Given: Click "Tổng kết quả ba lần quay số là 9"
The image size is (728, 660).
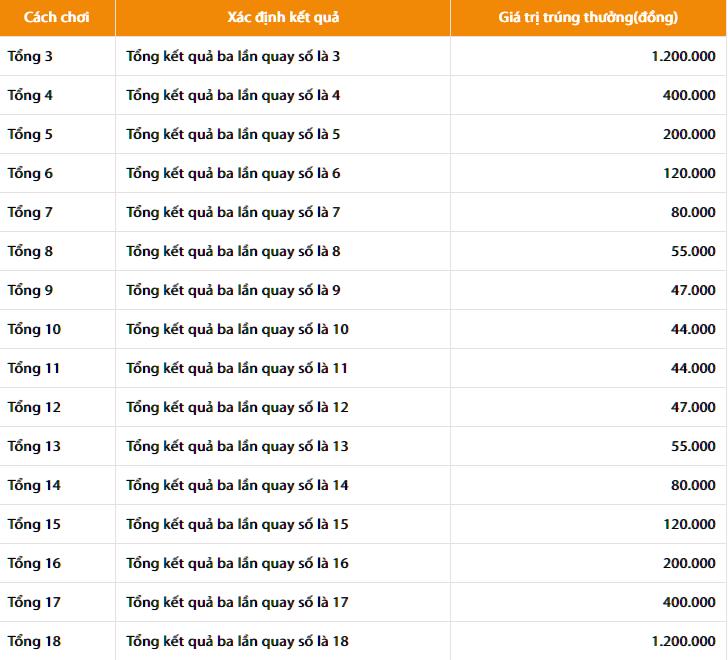Looking at the screenshot, I should click(x=233, y=290).
